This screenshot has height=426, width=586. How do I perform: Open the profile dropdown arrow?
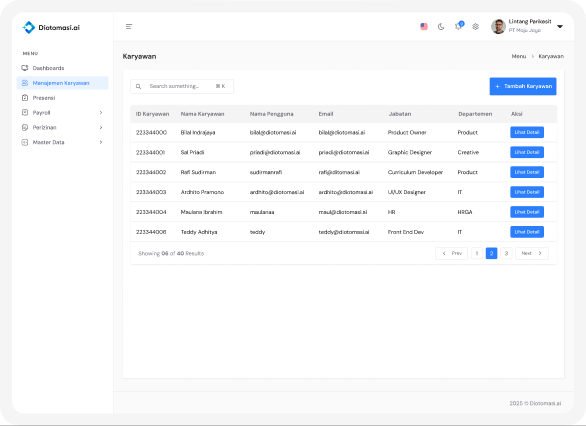click(560, 27)
